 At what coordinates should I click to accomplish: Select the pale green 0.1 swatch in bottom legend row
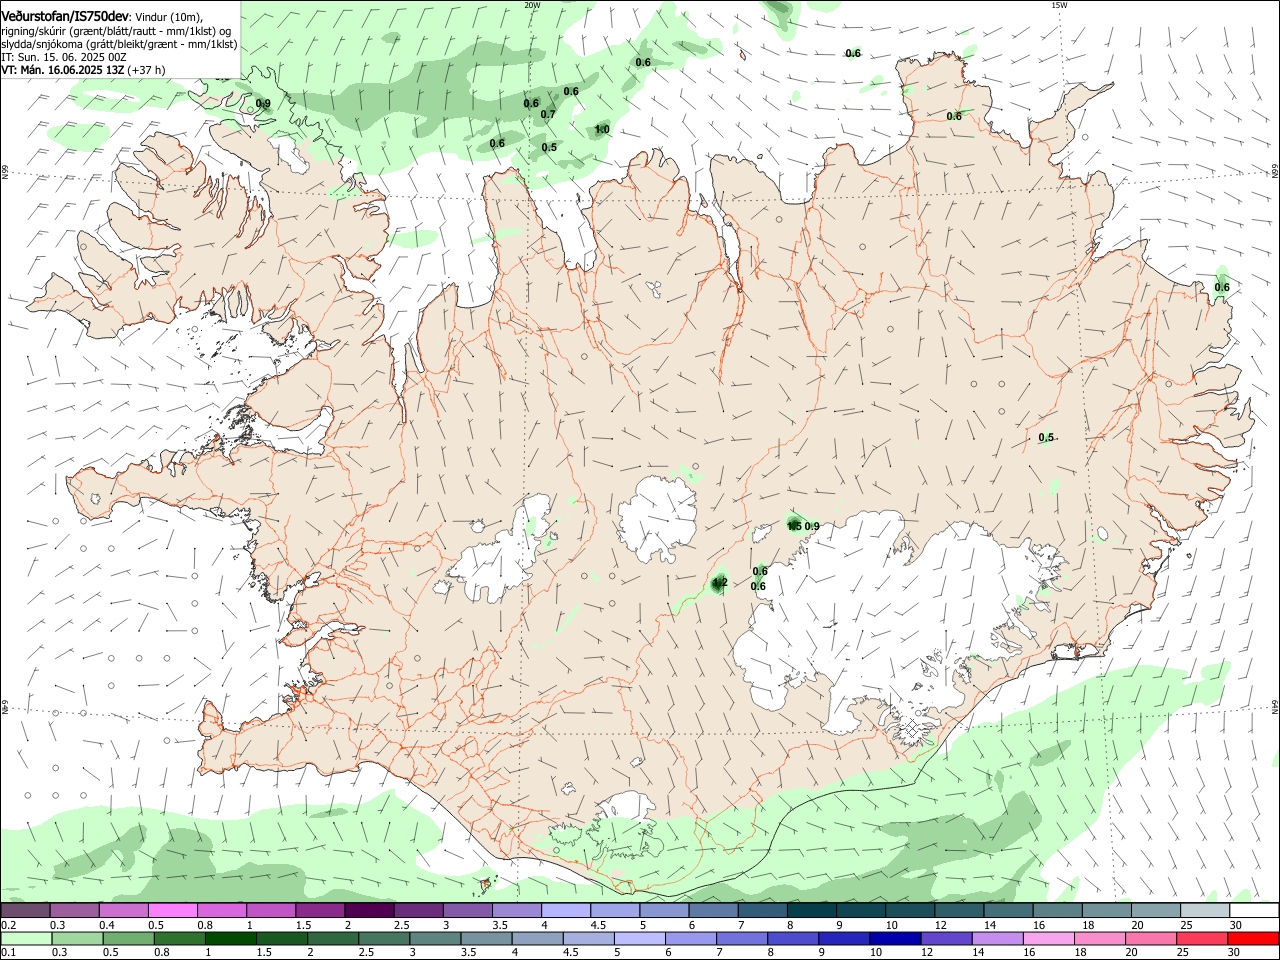pos(25,939)
